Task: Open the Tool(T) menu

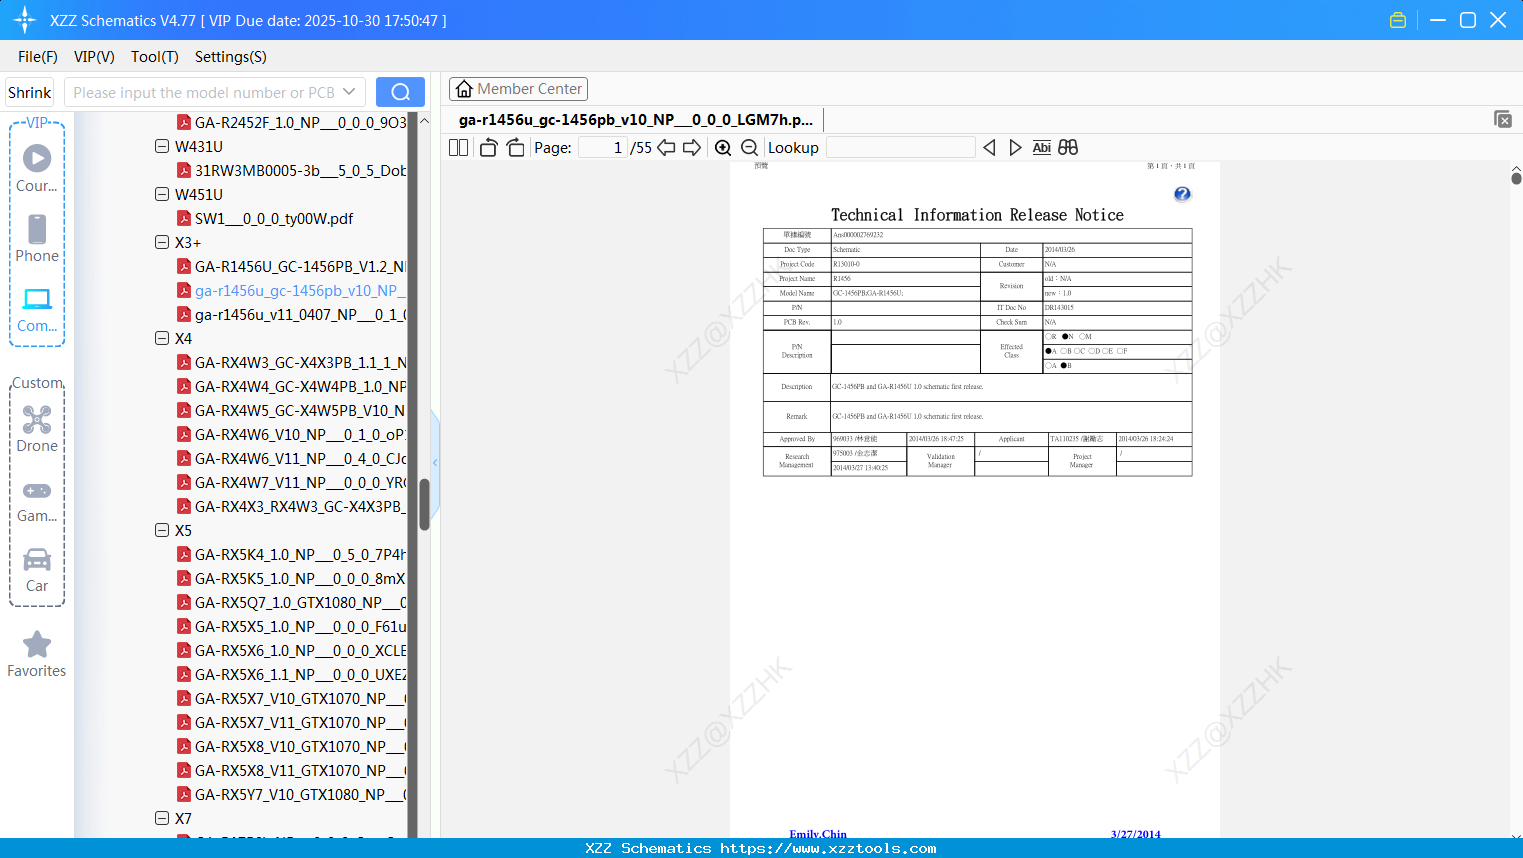Action: [x=155, y=57]
